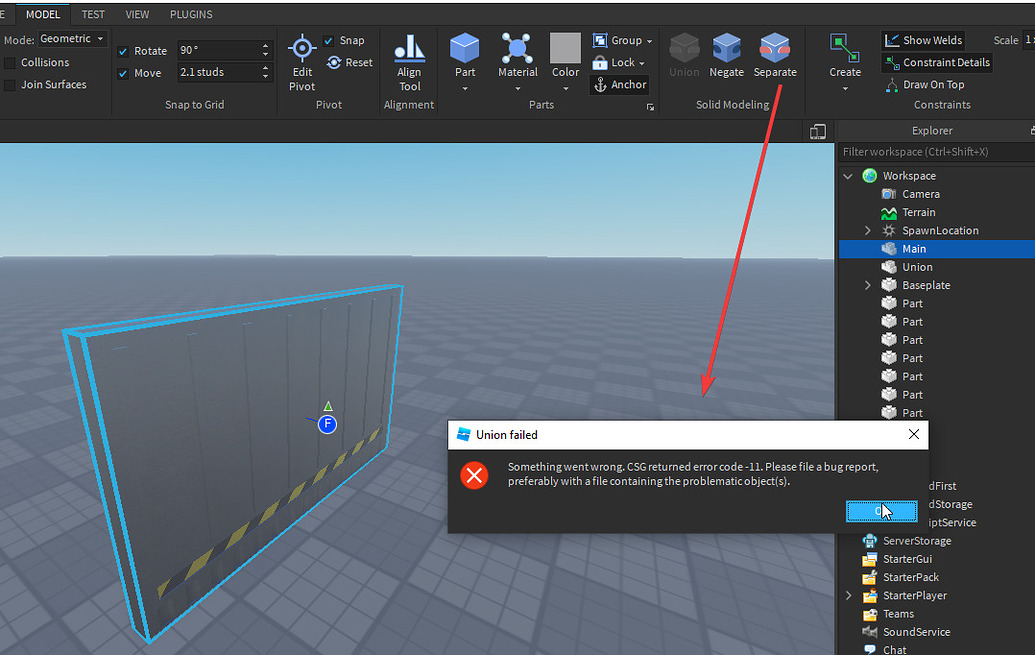
Task: Expand the Baseplate node
Action: click(867, 285)
